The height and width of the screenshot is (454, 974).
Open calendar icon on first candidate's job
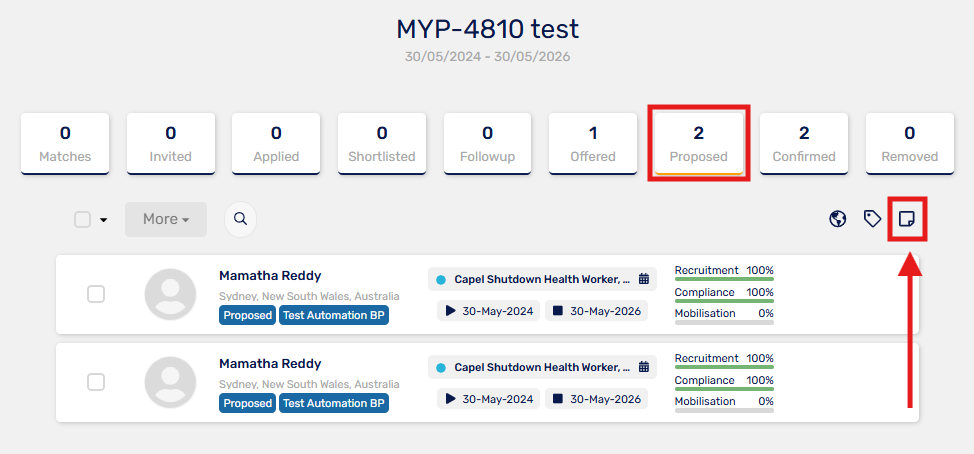(x=644, y=279)
